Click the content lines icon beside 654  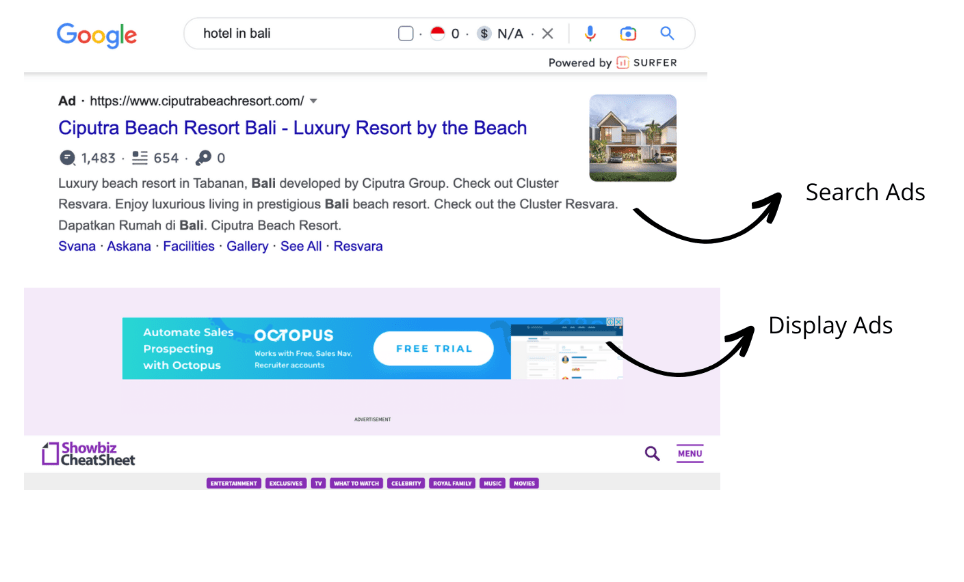coord(140,158)
